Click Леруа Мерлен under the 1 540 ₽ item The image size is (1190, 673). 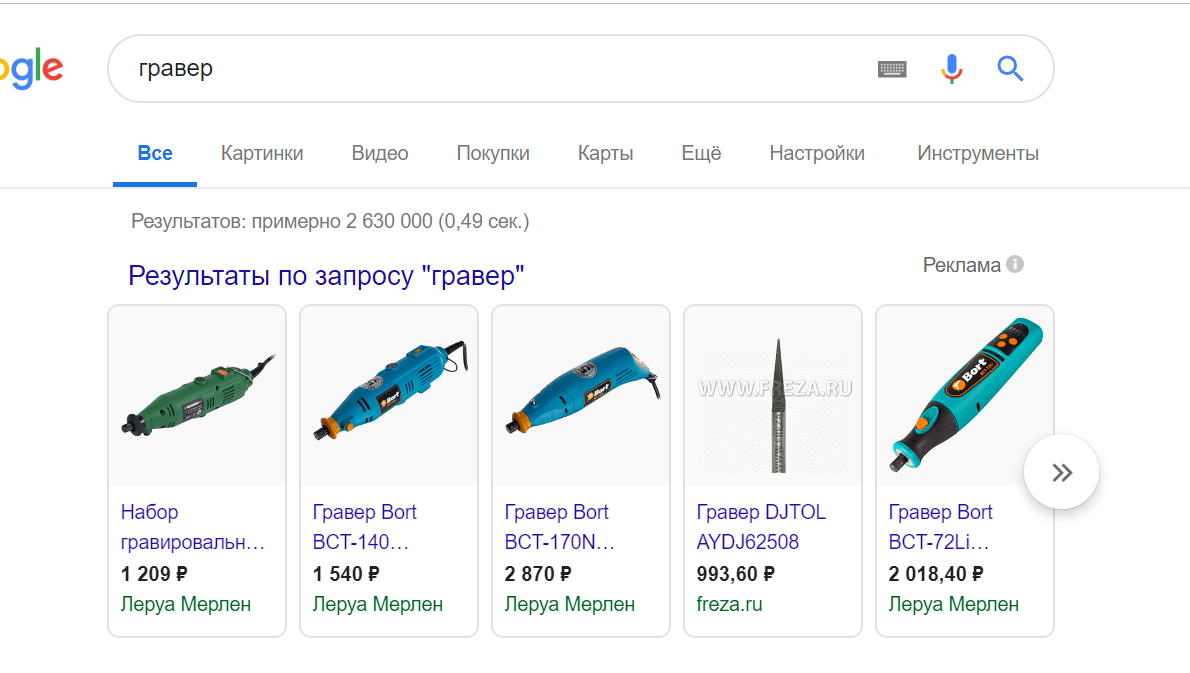pos(378,605)
